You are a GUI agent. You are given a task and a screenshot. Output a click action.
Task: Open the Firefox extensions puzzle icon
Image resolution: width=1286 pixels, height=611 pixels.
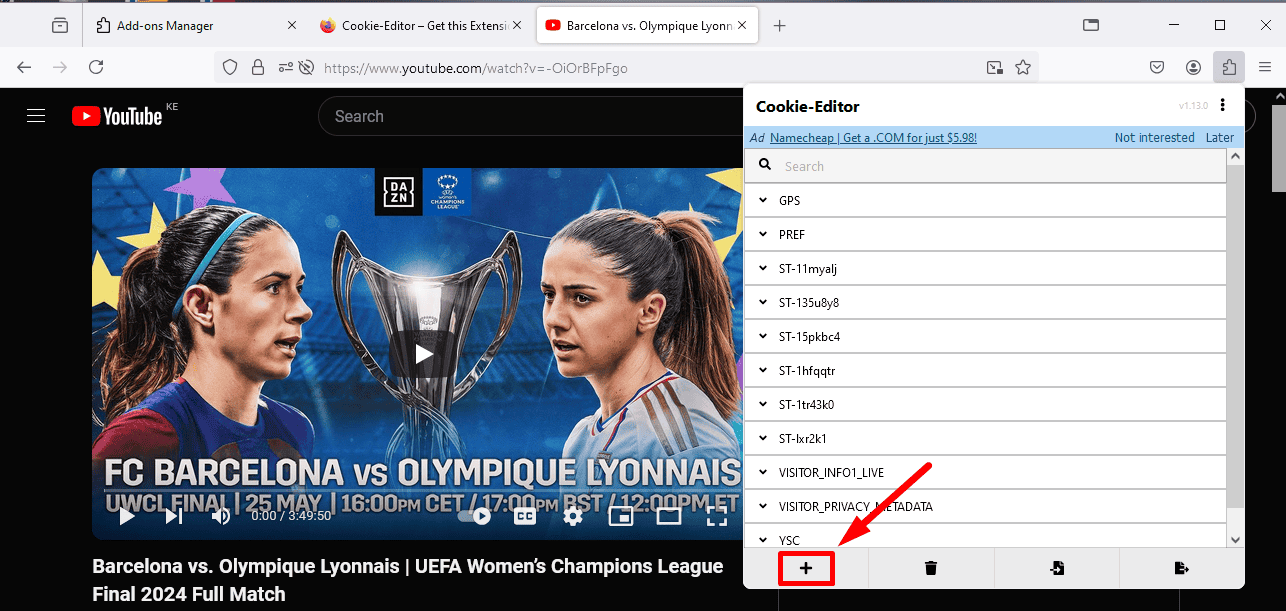(x=1228, y=67)
